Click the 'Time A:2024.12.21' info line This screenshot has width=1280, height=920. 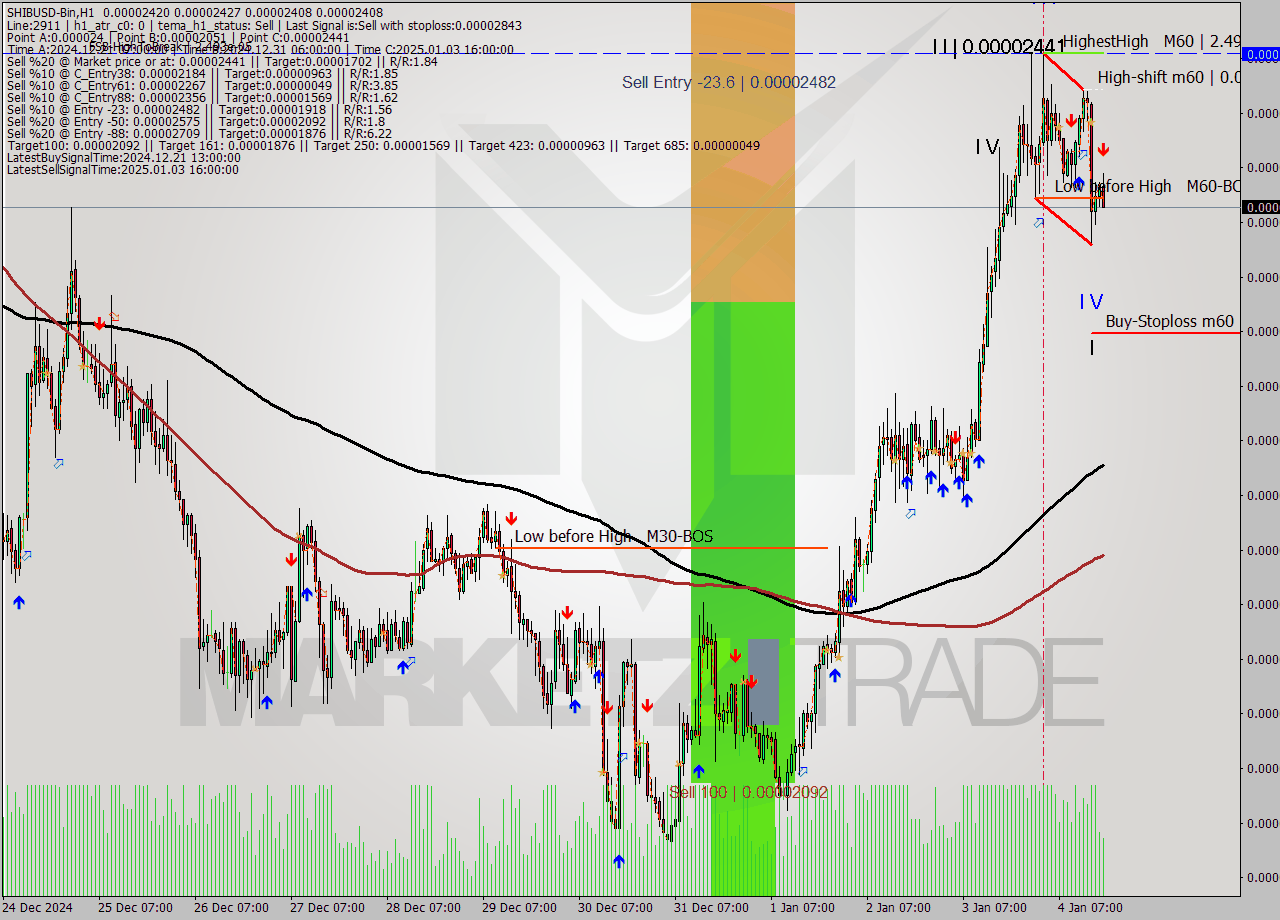pos(260,49)
